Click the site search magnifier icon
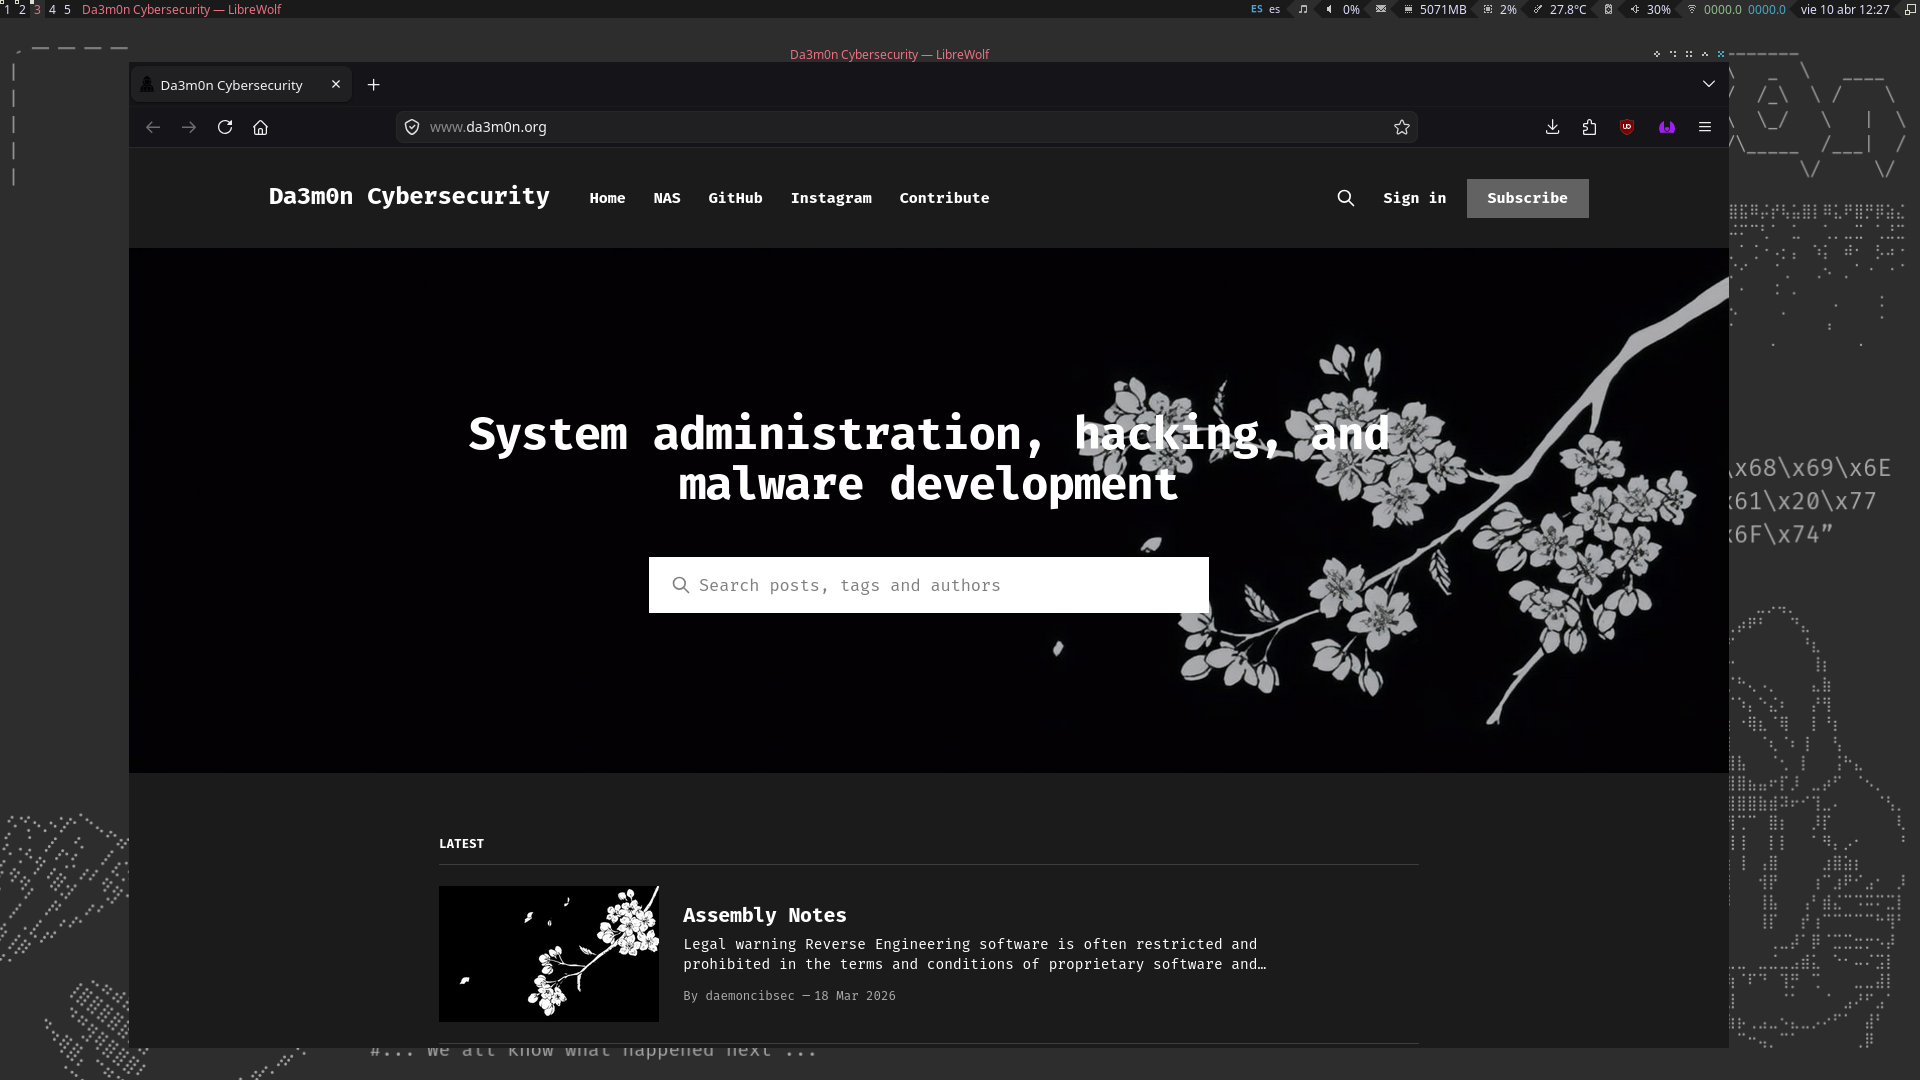Viewport: 1920px width, 1080px height. (x=1346, y=198)
